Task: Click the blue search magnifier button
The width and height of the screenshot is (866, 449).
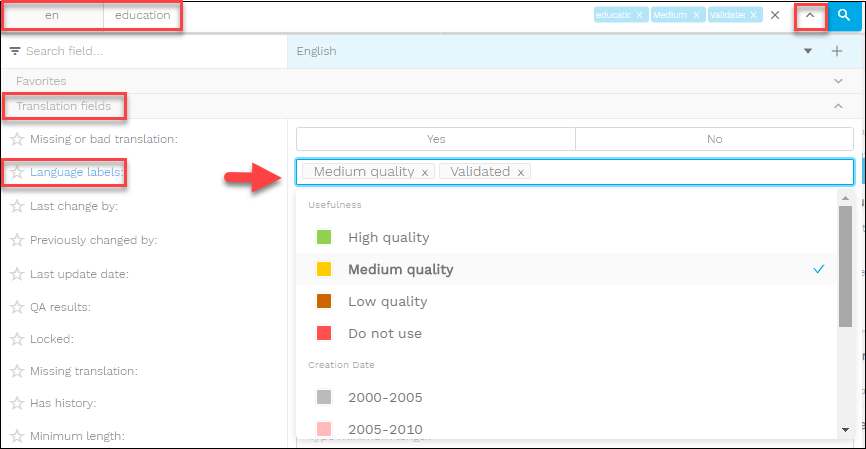Action: pyautogui.click(x=845, y=16)
